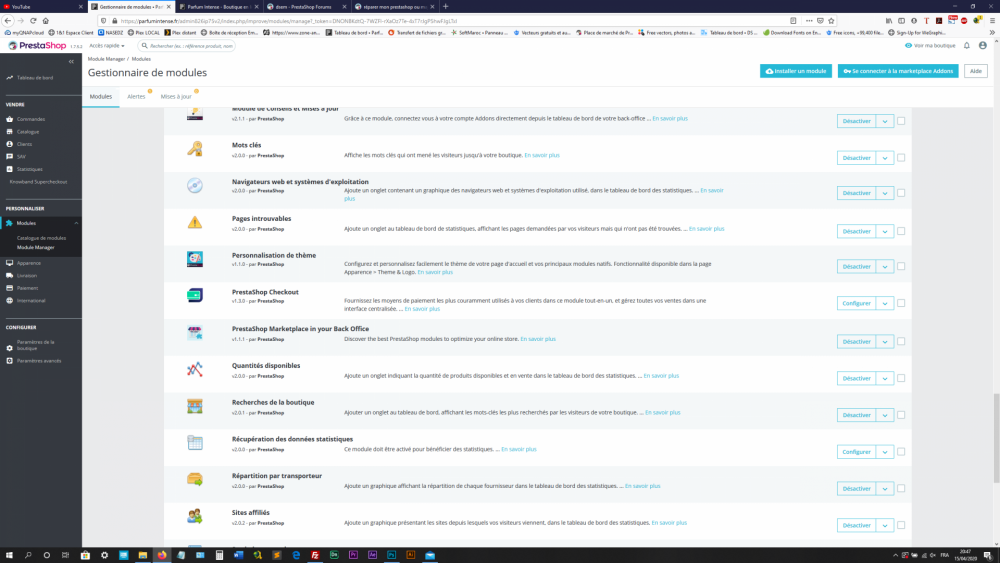The height and width of the screenshot is (563, 1000).
Task: Click the Récupération des données statistiques icon
Action: (195, 442)
